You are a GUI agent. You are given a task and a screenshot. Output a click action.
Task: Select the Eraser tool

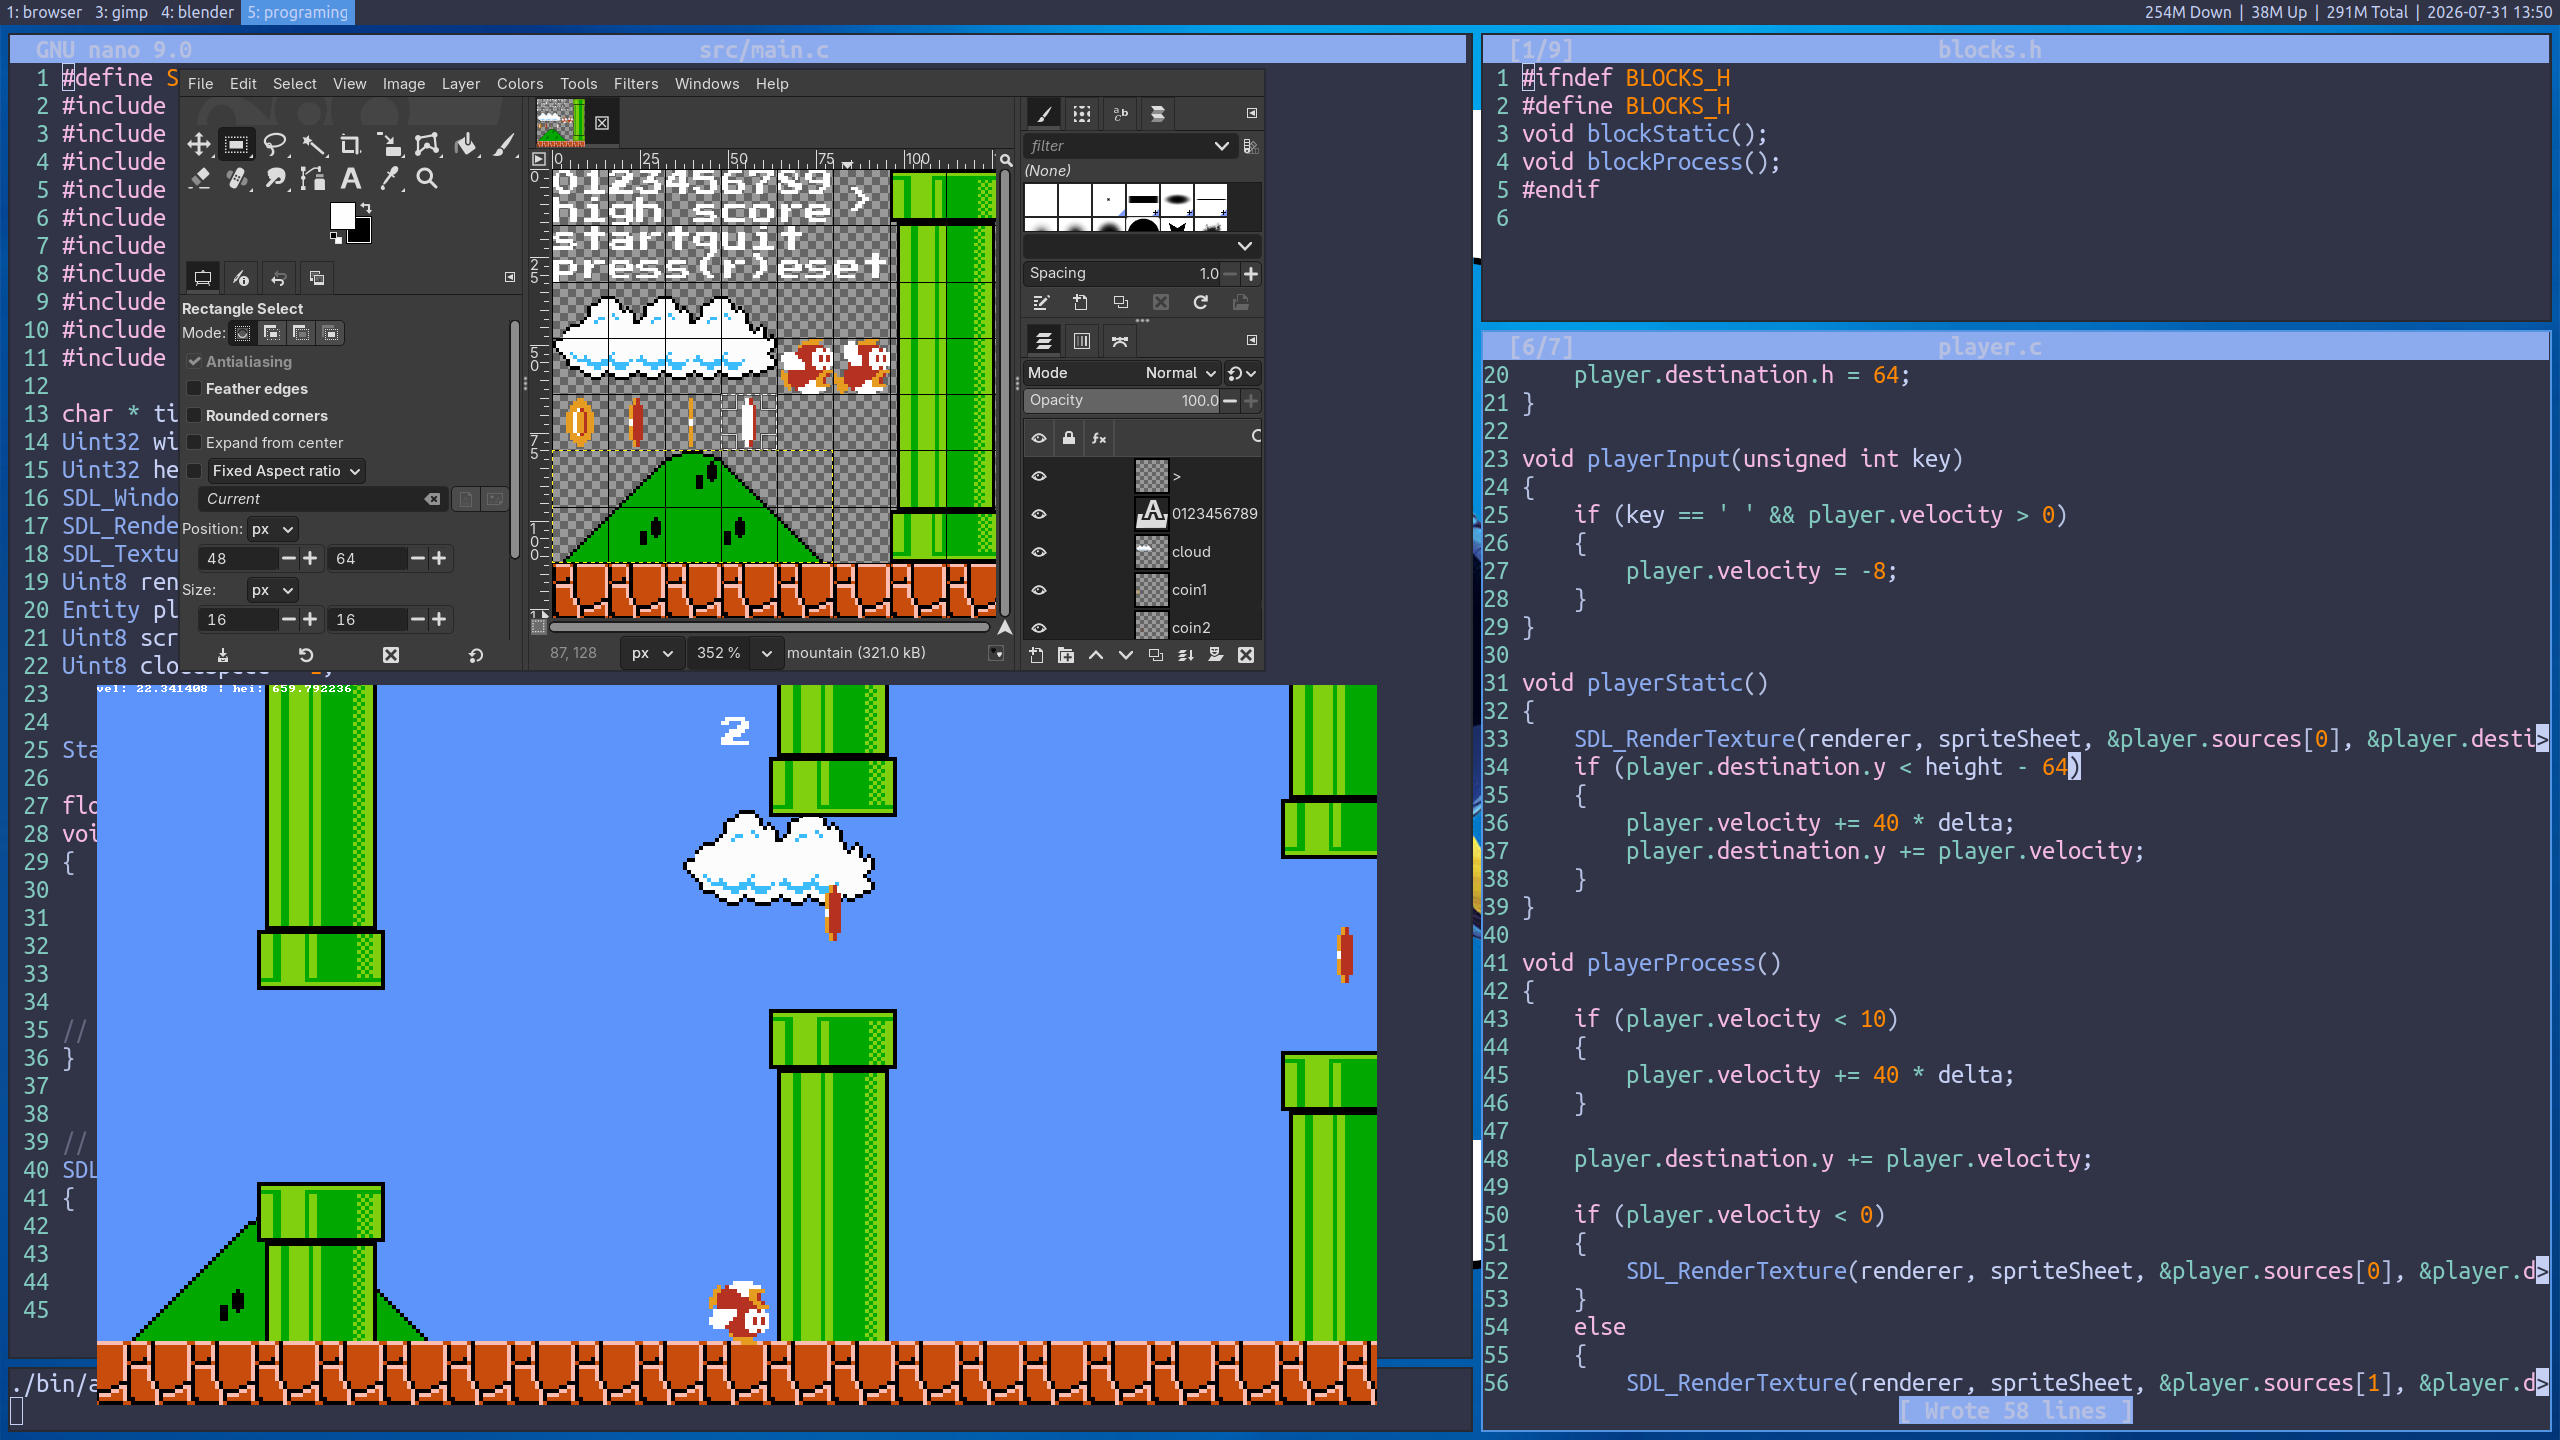pos(199,179)
